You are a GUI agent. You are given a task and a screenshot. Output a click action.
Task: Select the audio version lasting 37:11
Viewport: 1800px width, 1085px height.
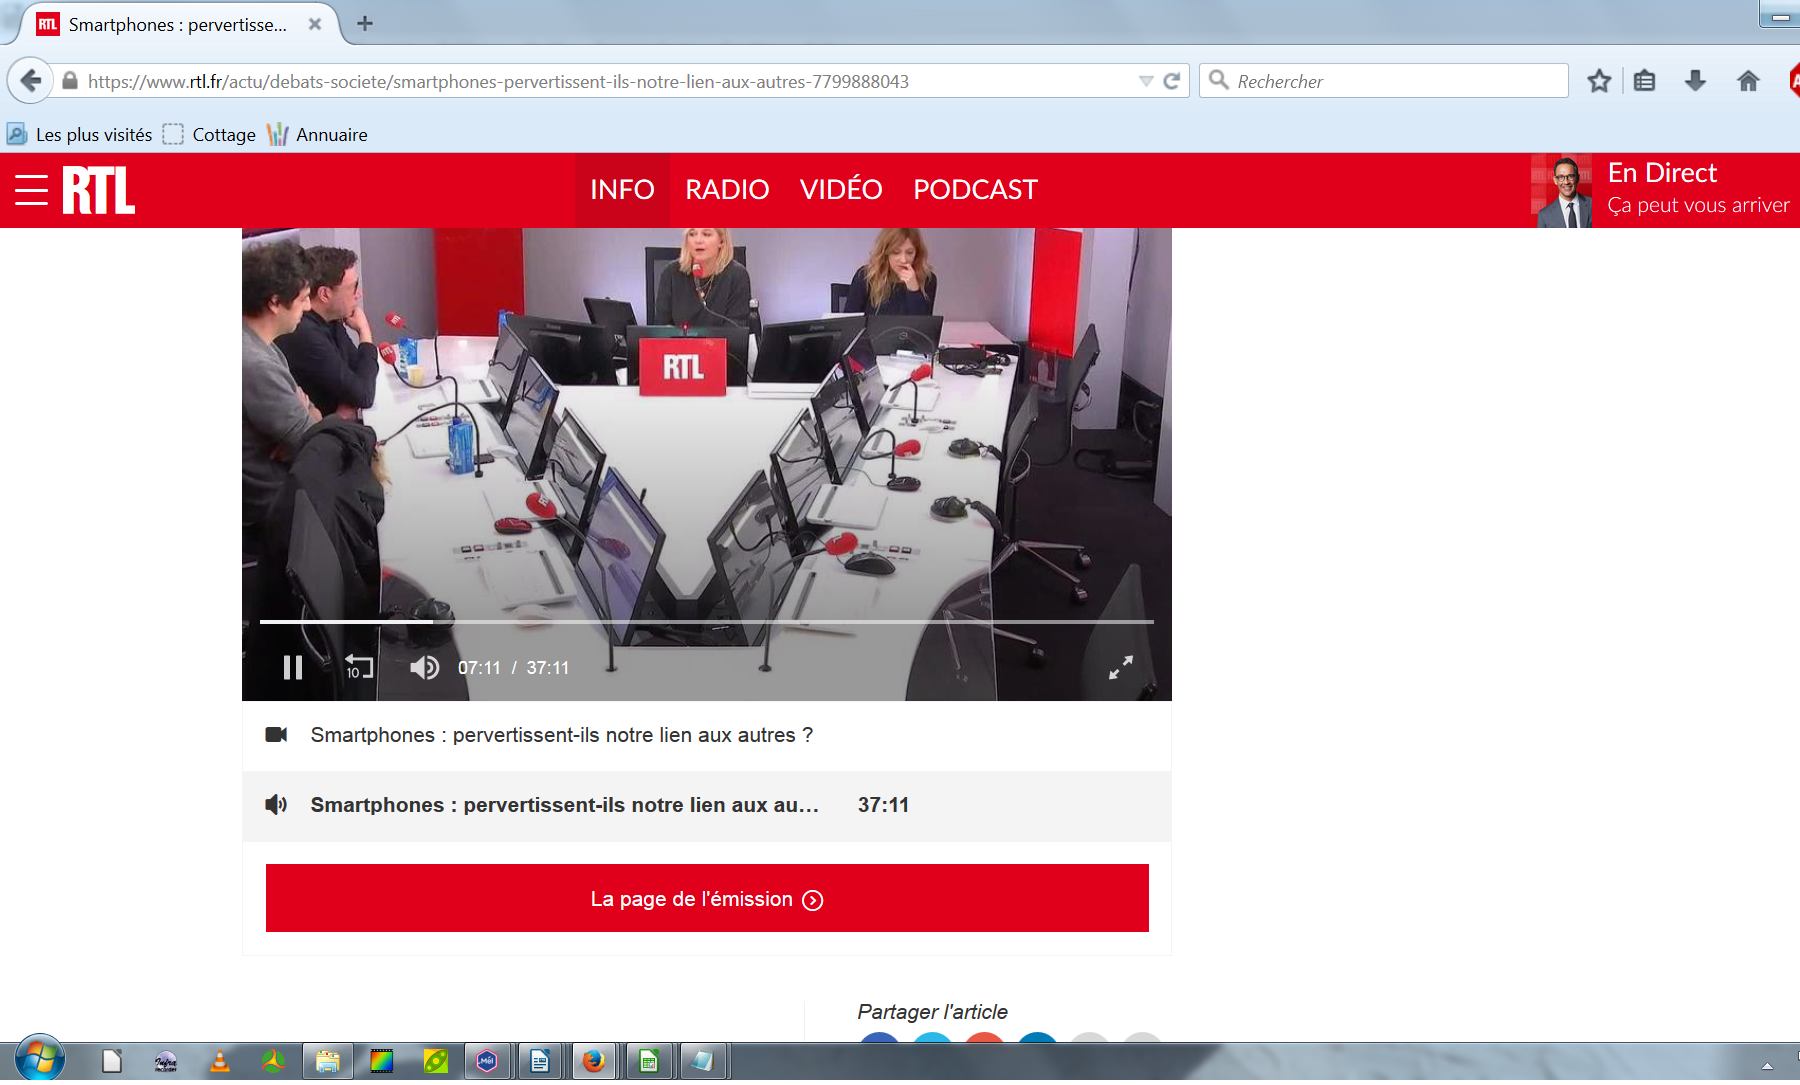[x=707, y=805]
